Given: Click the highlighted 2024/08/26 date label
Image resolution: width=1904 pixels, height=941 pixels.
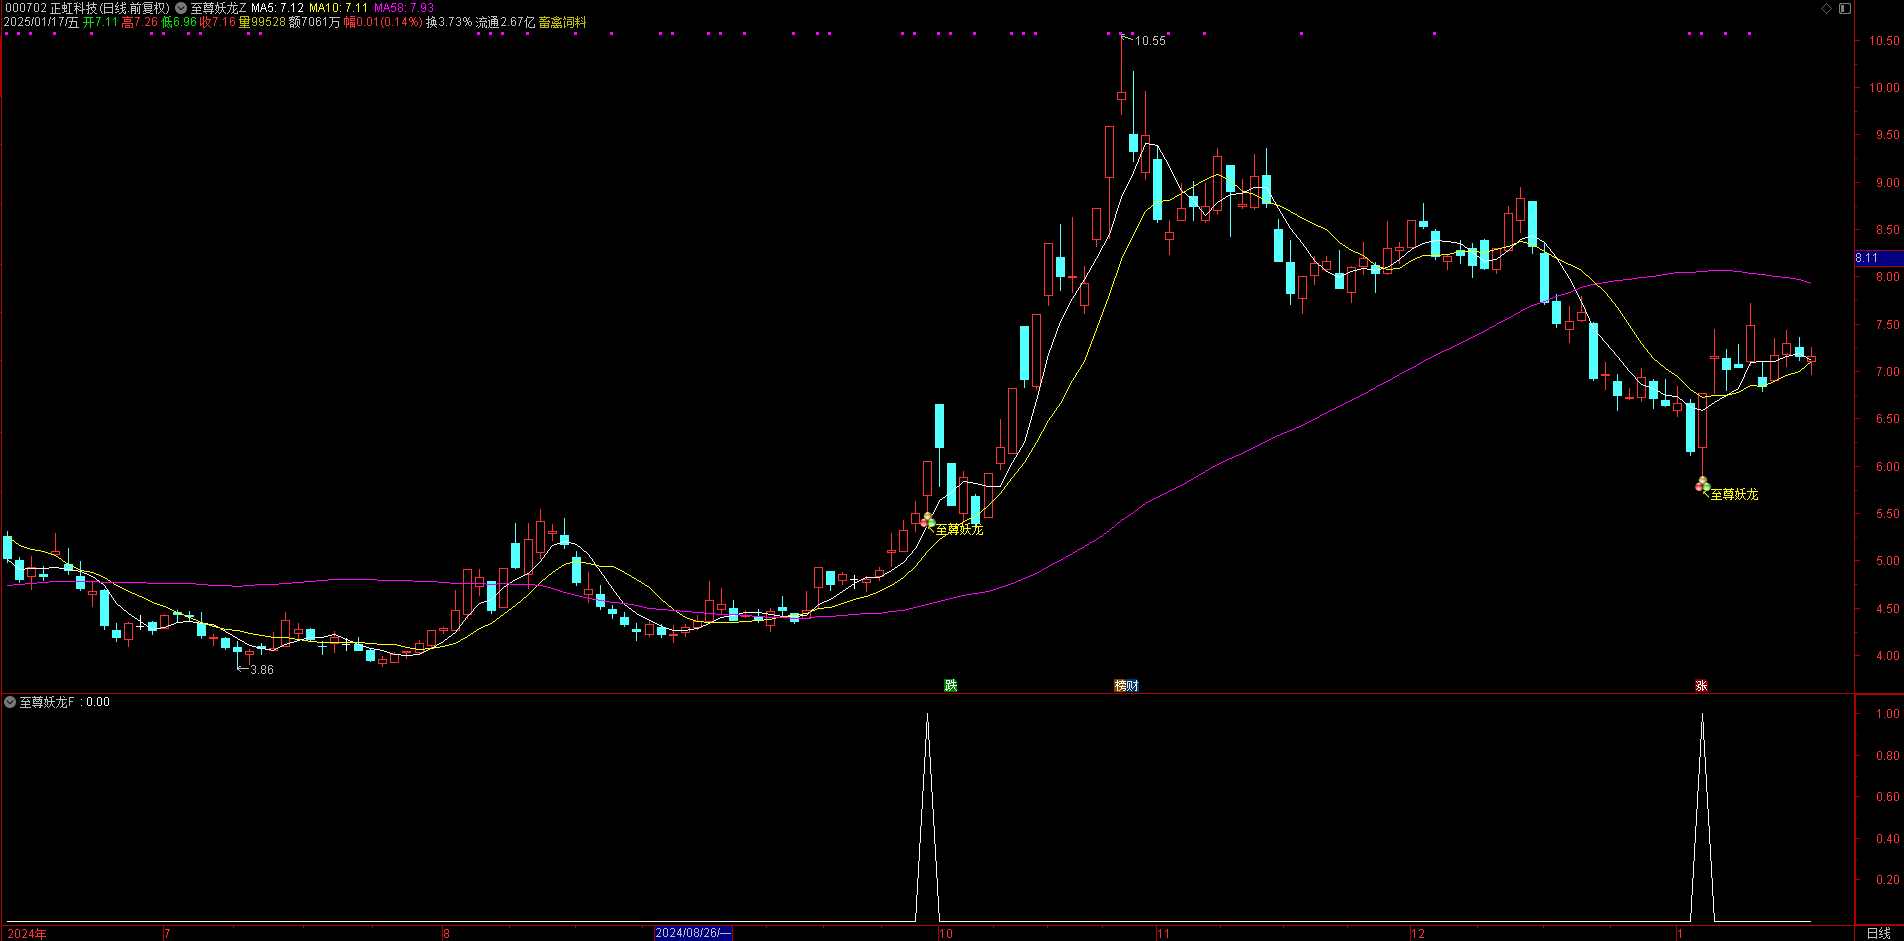Looking at the screenshot, I should point(693,933).
